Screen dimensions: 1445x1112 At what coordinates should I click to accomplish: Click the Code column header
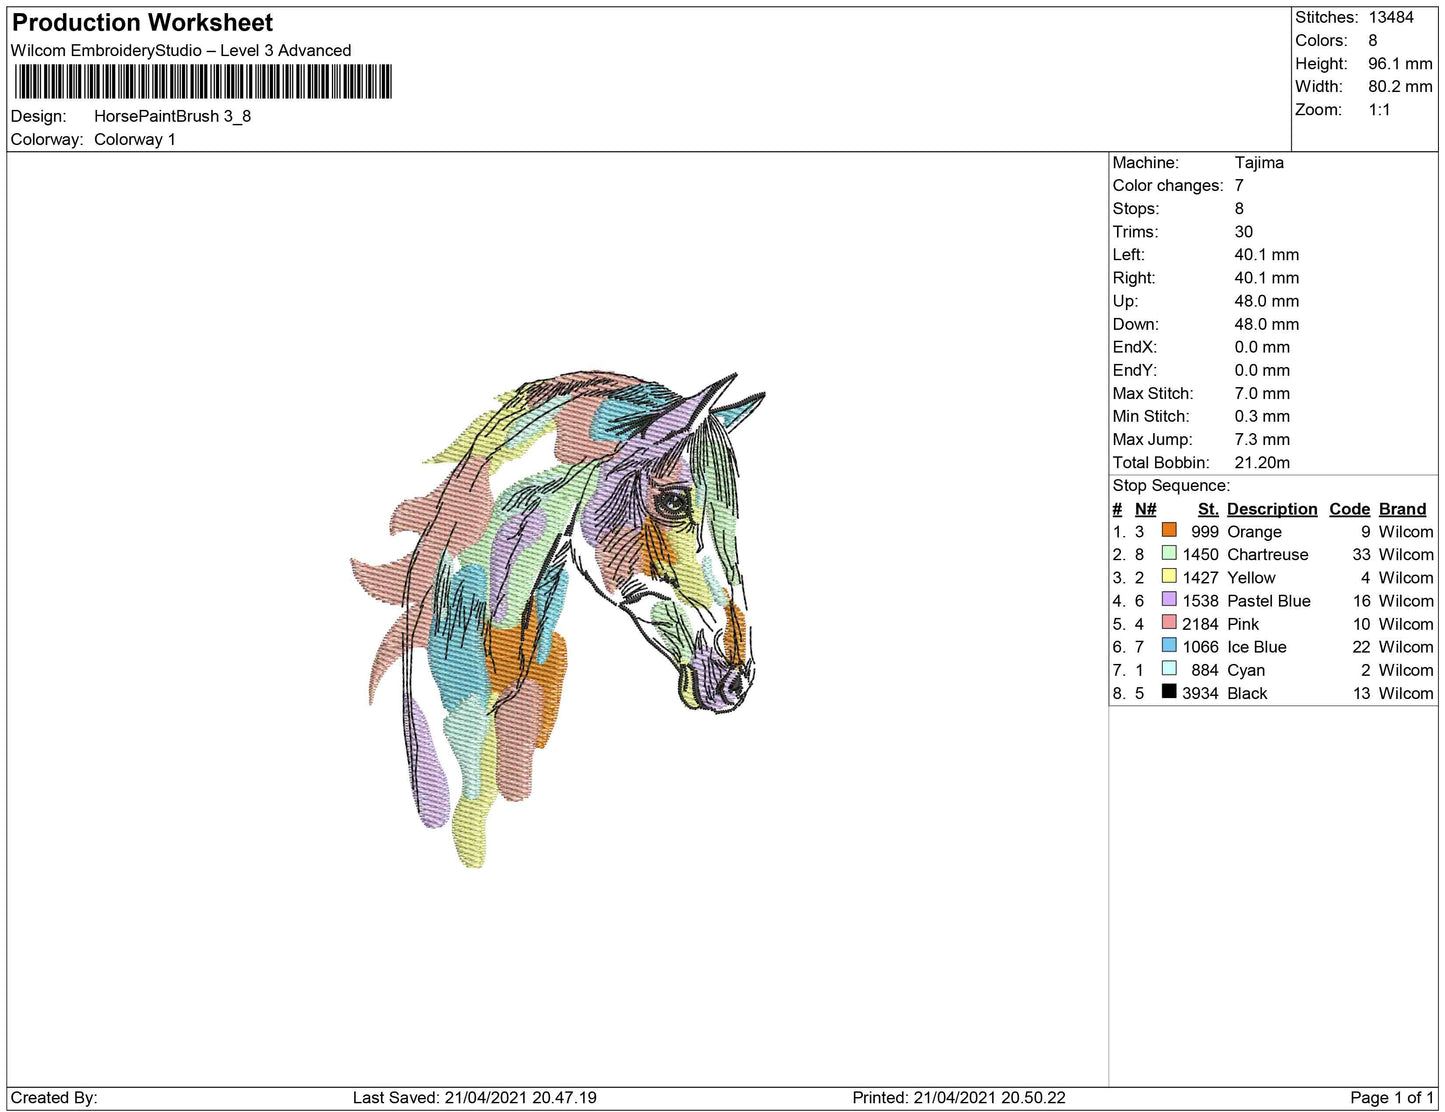pos(1349,508)
